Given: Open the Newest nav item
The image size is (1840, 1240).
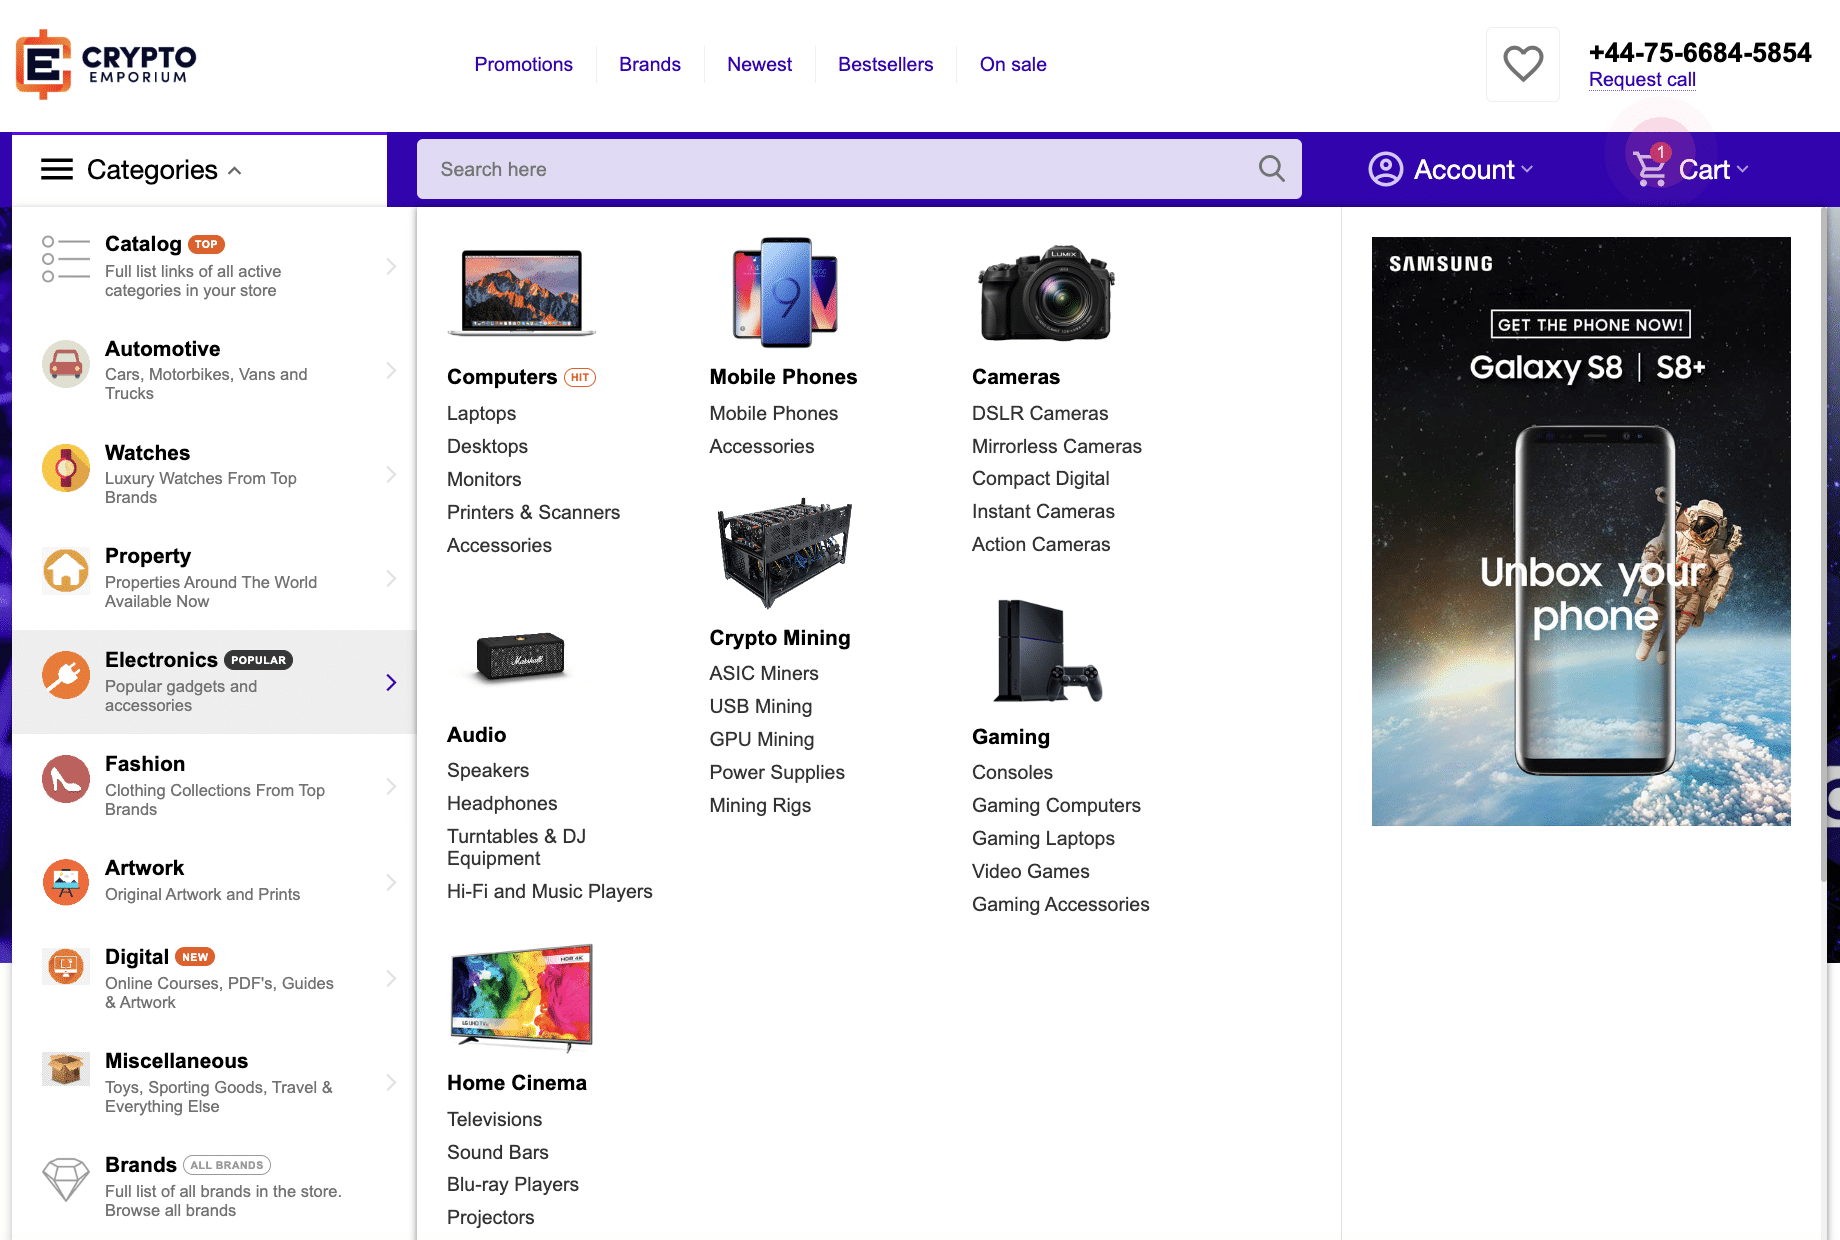Looking at the screenshot, I should point(759,64).
